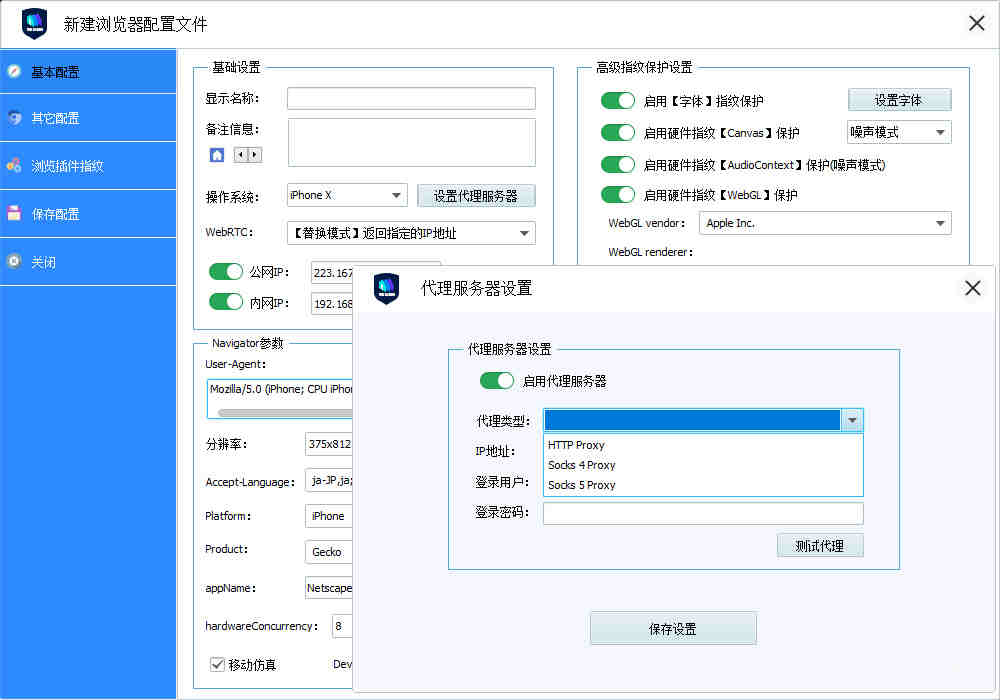The width and height of the screenshot is (1000, 700).
Task: Click the 分辨率 375x812 field
Action: 328,444
